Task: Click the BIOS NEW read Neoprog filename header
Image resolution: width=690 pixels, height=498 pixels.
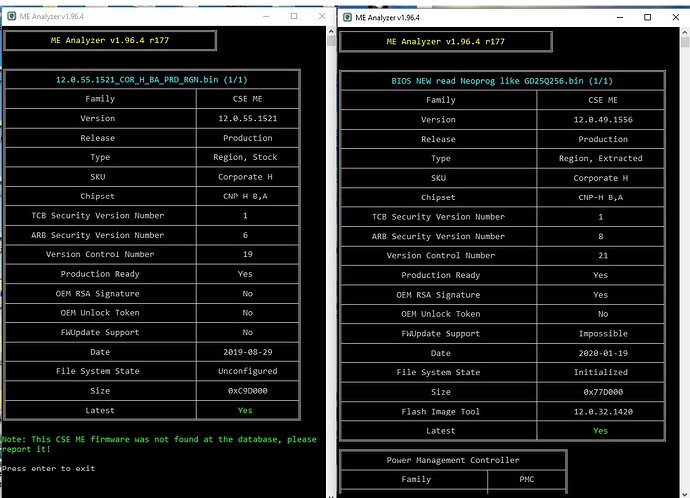Action: tap(502, 81)
